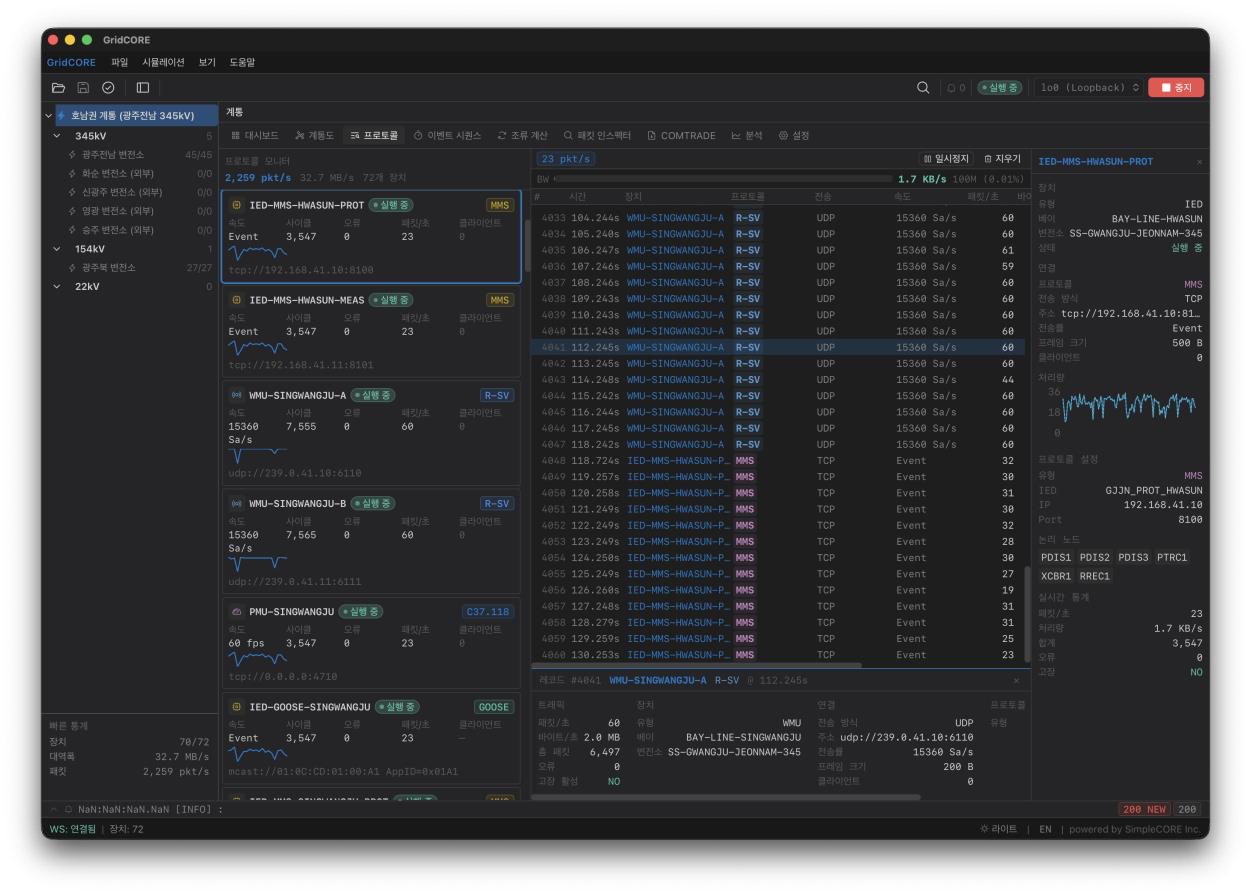The image size is (1251, 894).
Task: Open the 보기 menu
Action: [207, 62]
